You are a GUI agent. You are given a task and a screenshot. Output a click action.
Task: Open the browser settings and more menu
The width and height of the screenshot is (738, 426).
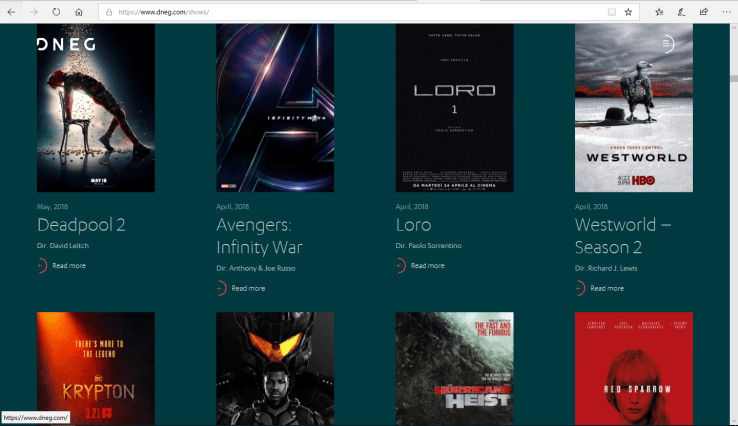click(x=725, y=12)
